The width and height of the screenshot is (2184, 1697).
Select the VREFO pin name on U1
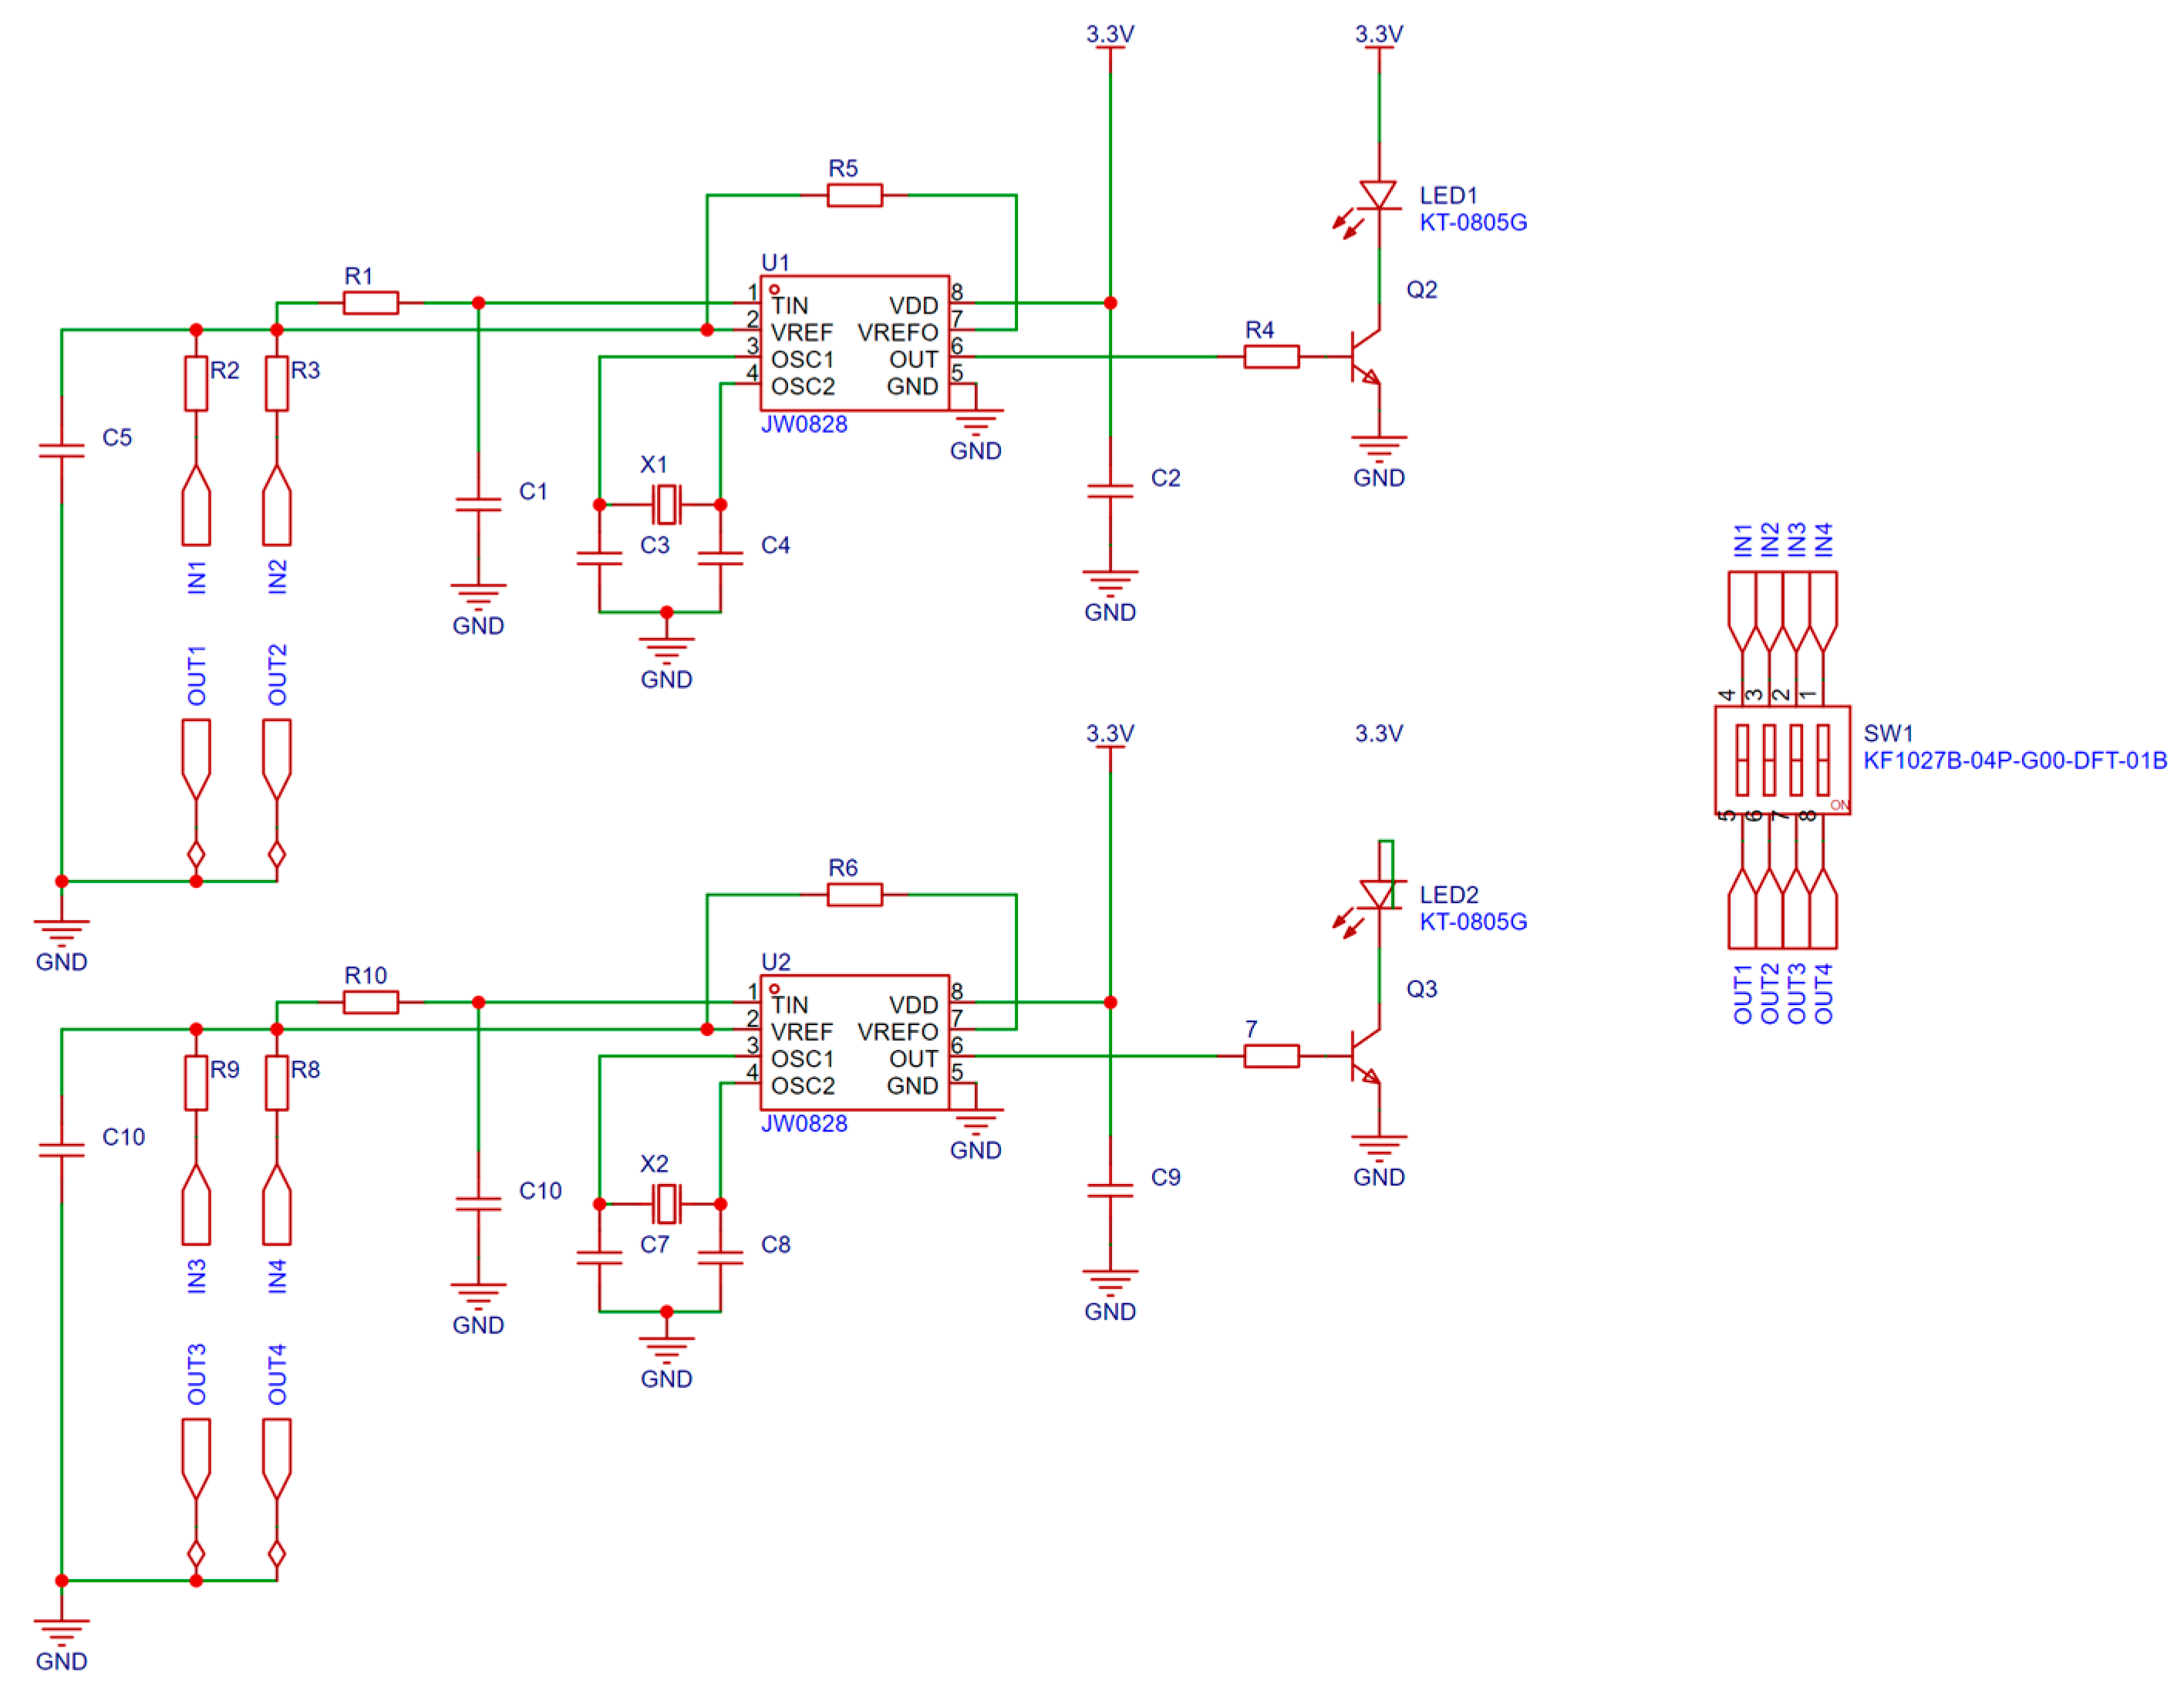coord(898,332)
